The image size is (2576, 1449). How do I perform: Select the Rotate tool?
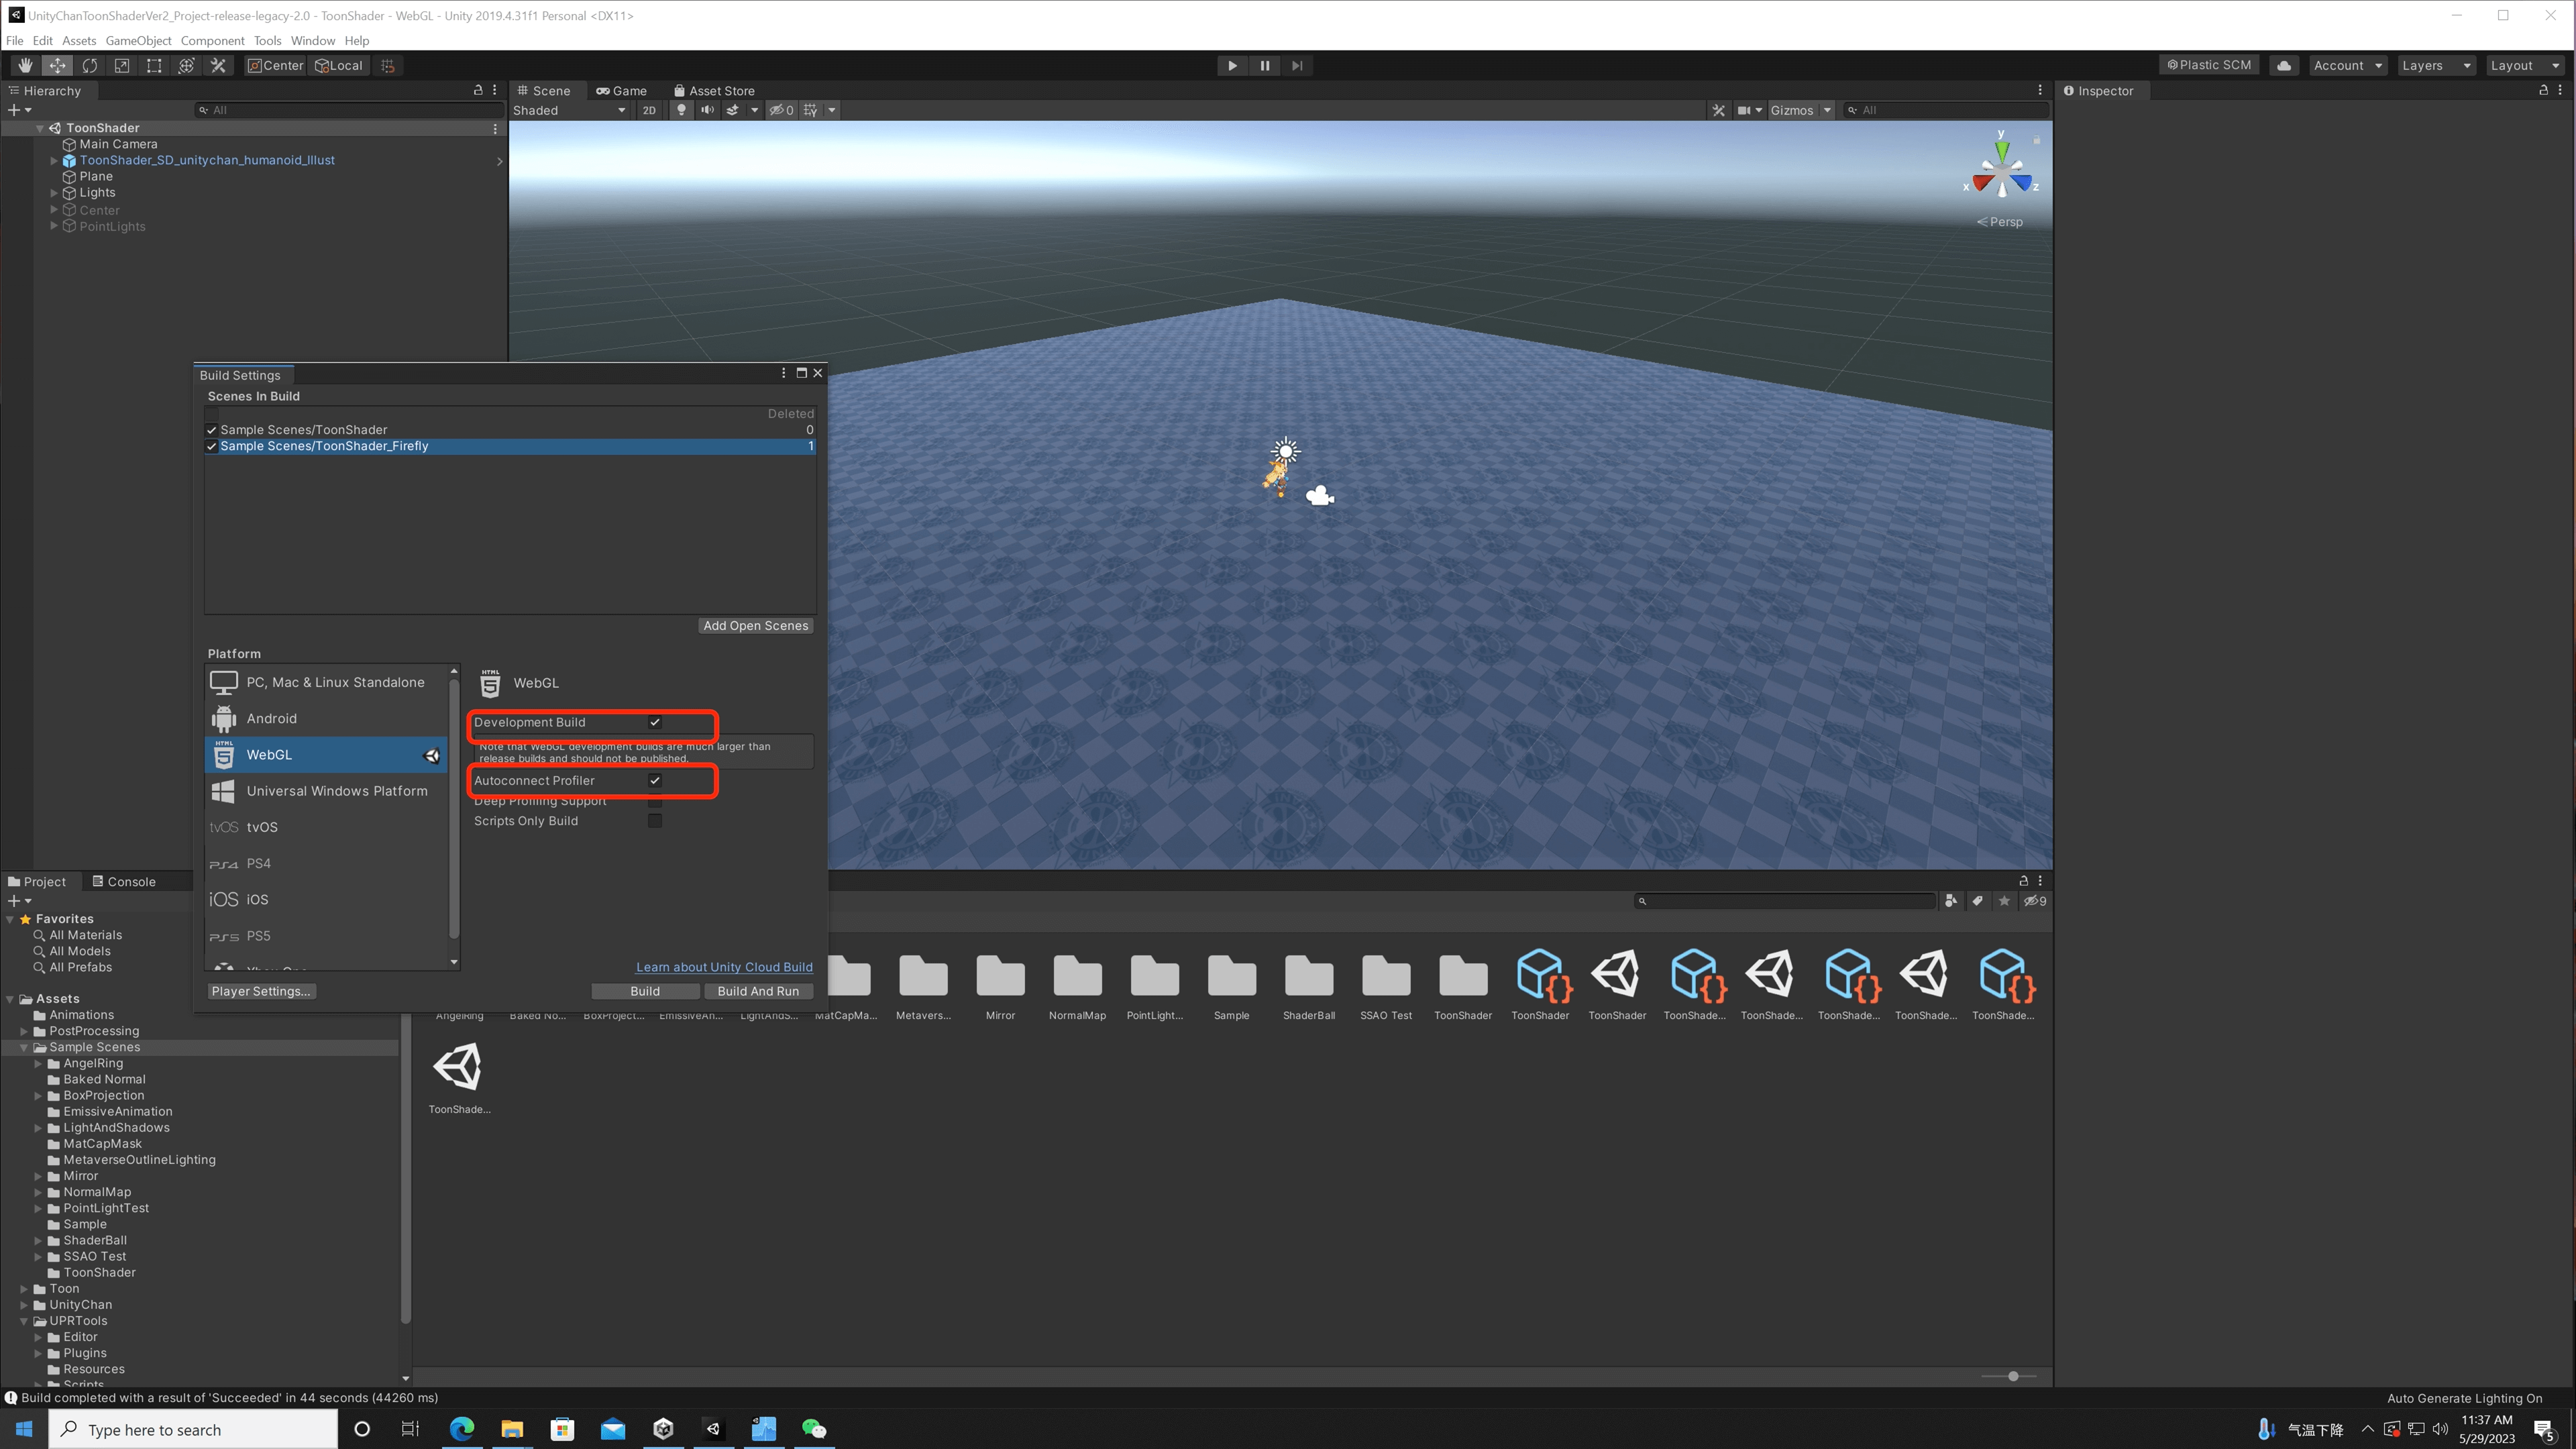tap(90, 65)
